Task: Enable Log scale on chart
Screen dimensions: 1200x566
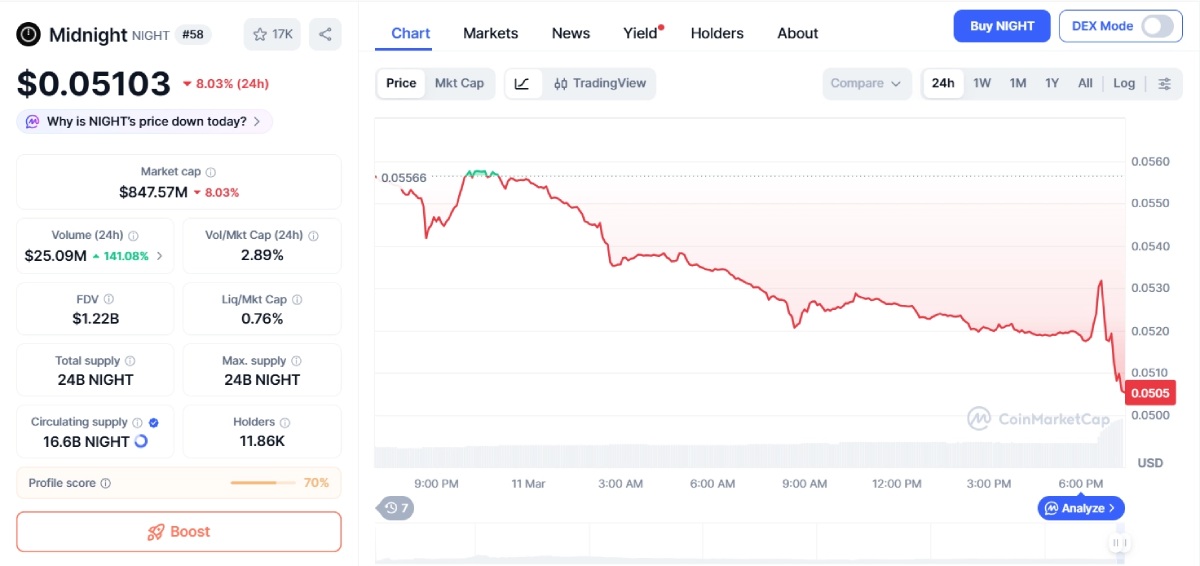Action: click(1124, 83)
